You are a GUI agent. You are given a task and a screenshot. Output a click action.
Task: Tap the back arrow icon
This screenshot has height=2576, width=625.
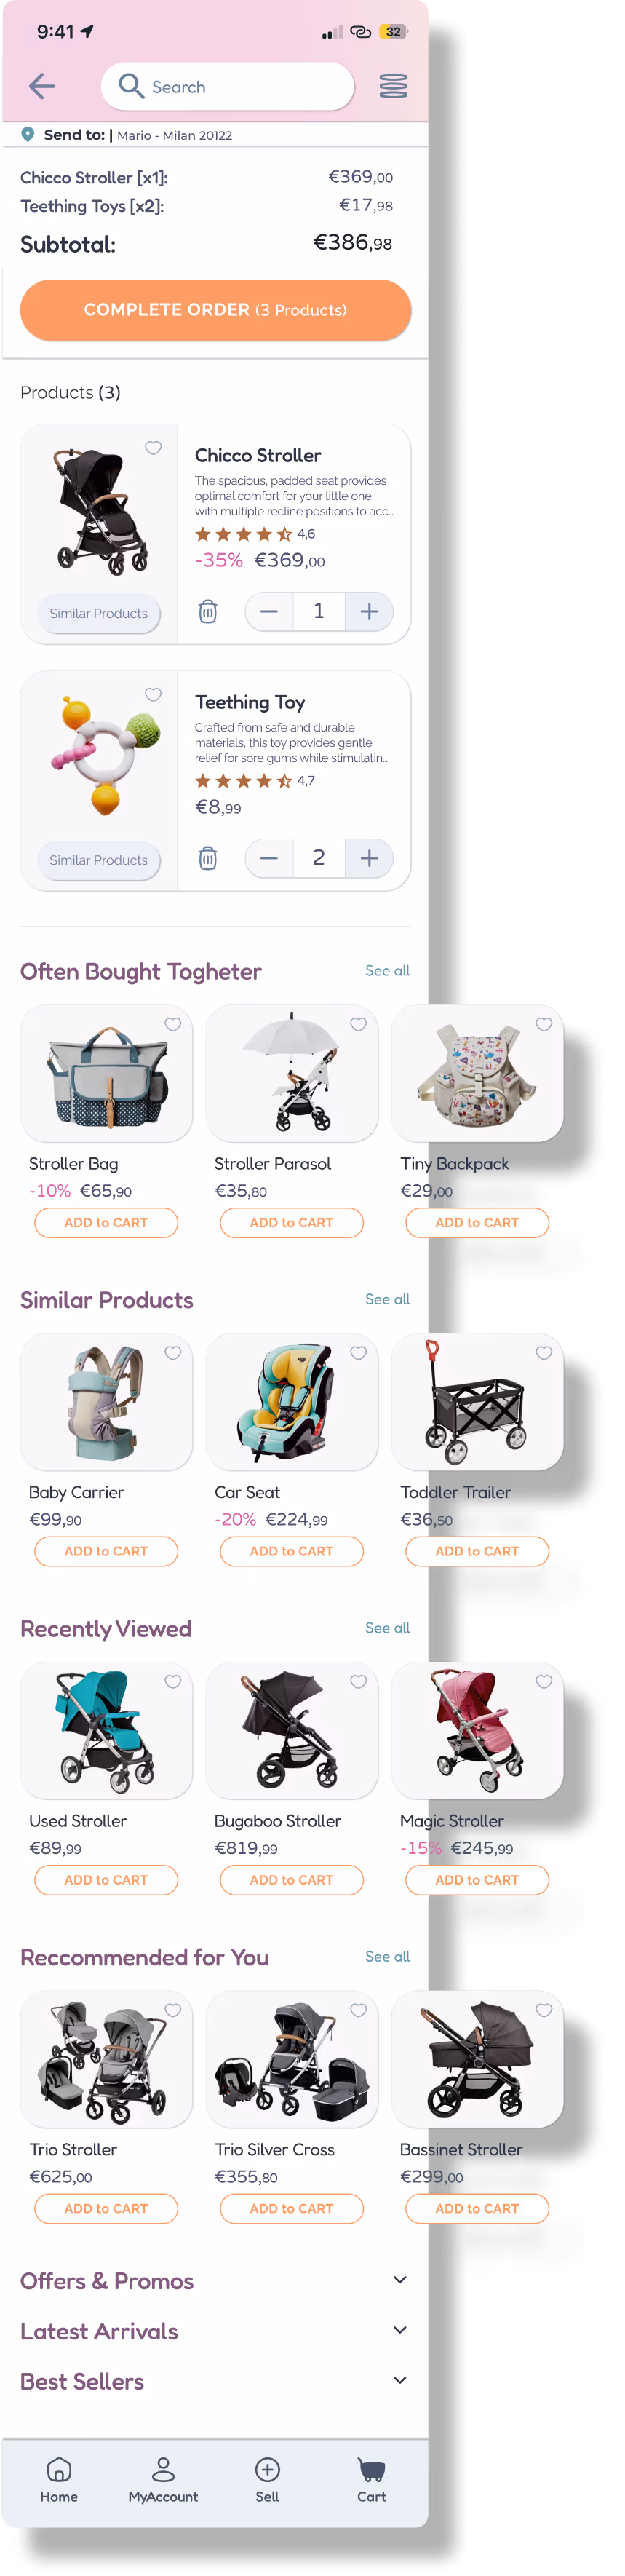pyautogui.click(x=42, y=86)
